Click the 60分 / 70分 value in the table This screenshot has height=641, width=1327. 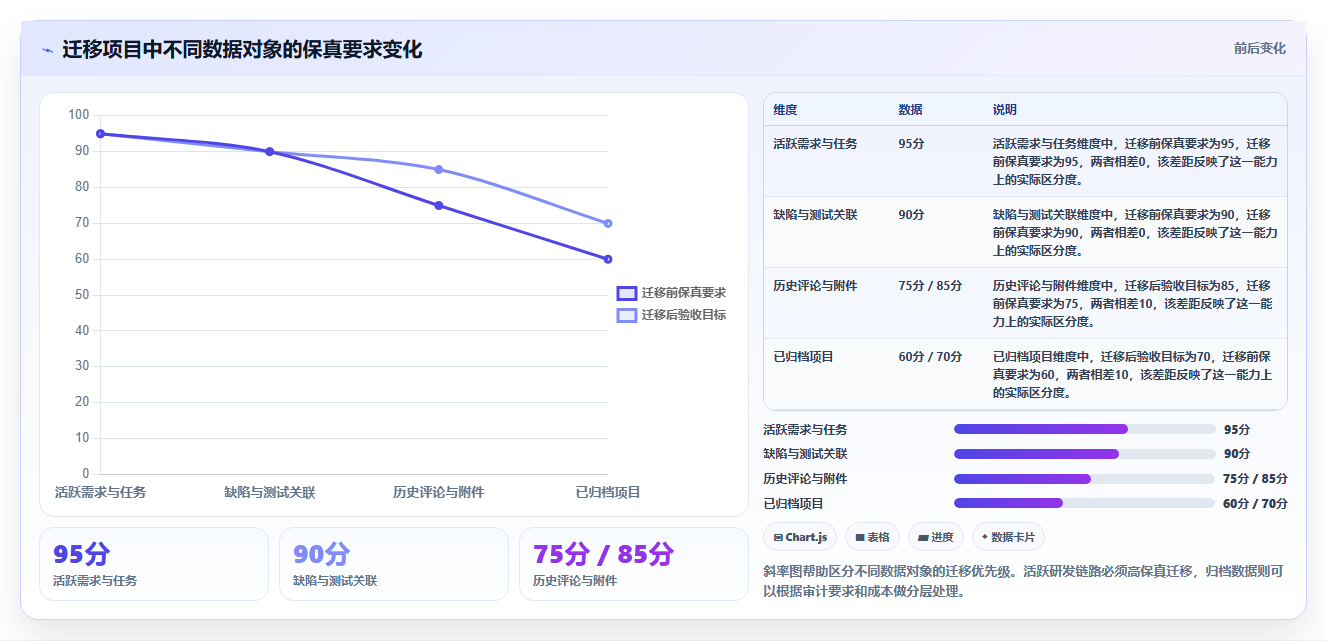(x=930, y=357)
